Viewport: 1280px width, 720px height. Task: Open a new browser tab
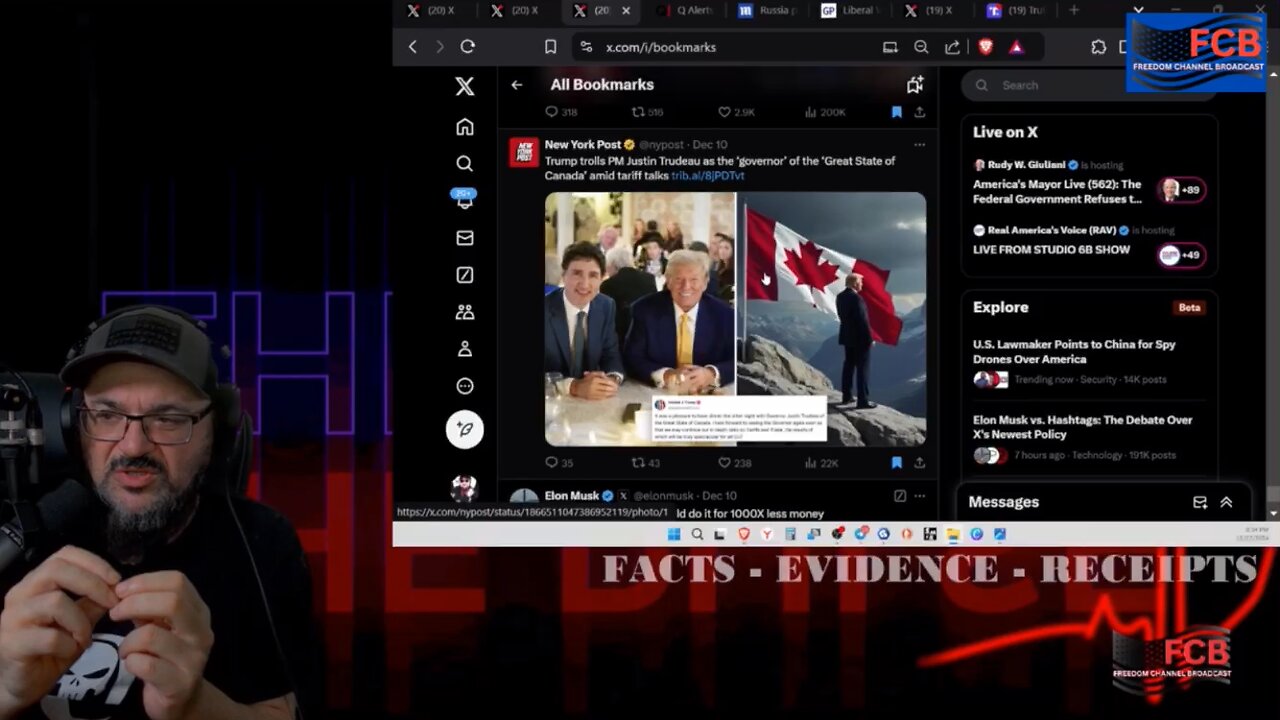point(1074,11)
